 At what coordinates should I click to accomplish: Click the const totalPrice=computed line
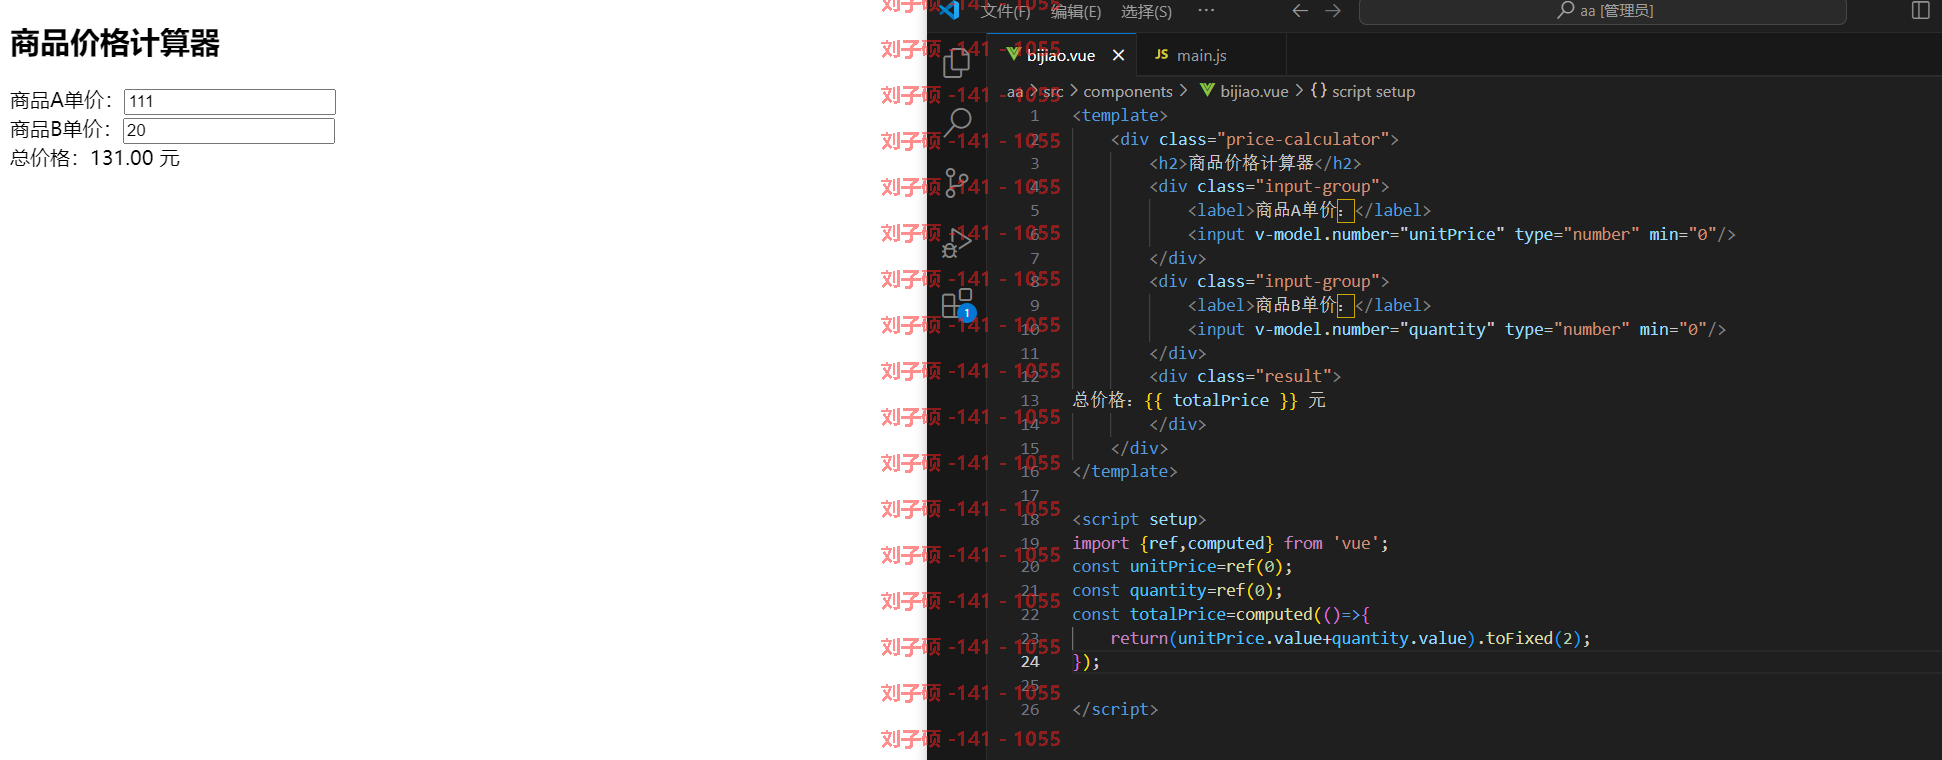1221,615
